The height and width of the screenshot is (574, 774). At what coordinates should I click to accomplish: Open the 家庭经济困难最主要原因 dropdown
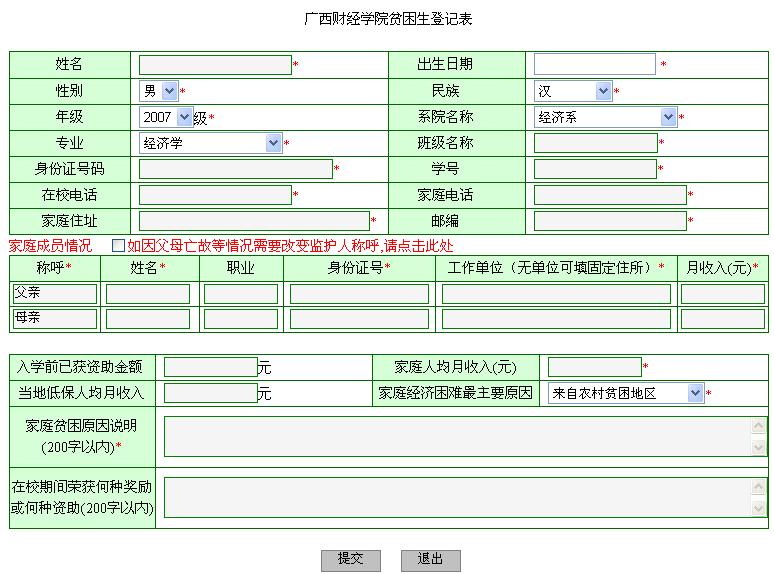point(626,393)
